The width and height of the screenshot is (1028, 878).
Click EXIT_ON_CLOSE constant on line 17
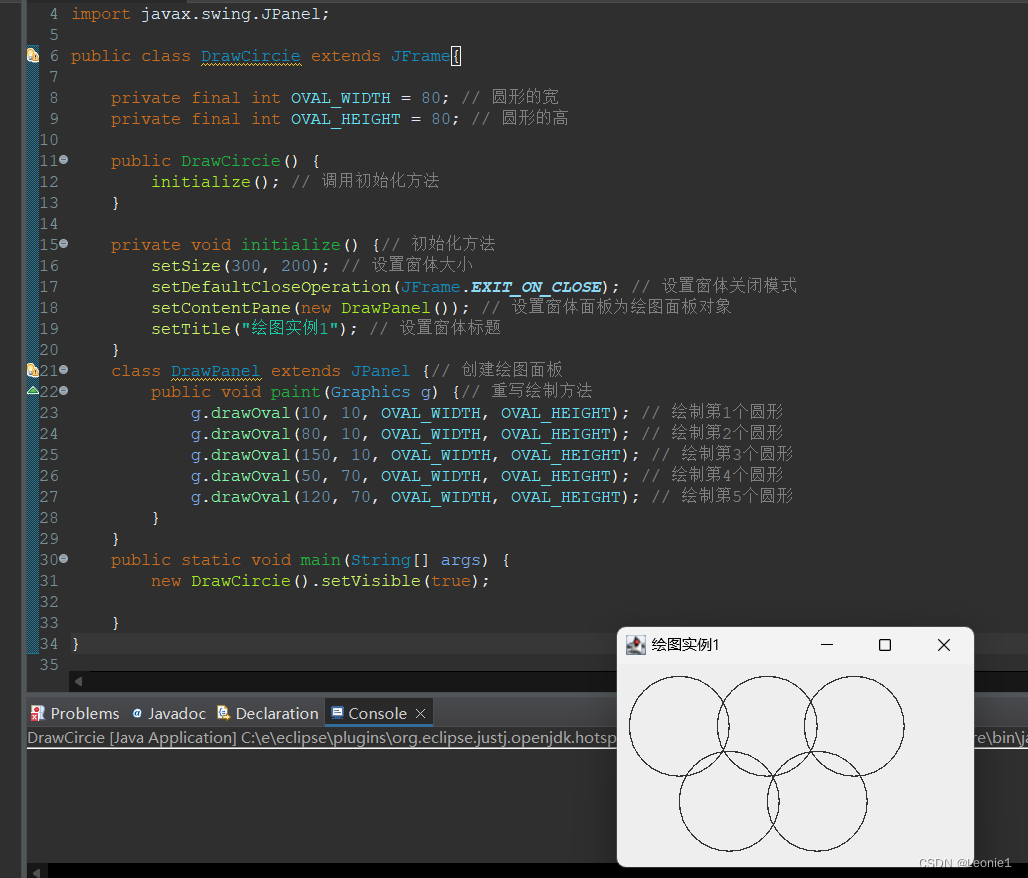pos(536,287)
